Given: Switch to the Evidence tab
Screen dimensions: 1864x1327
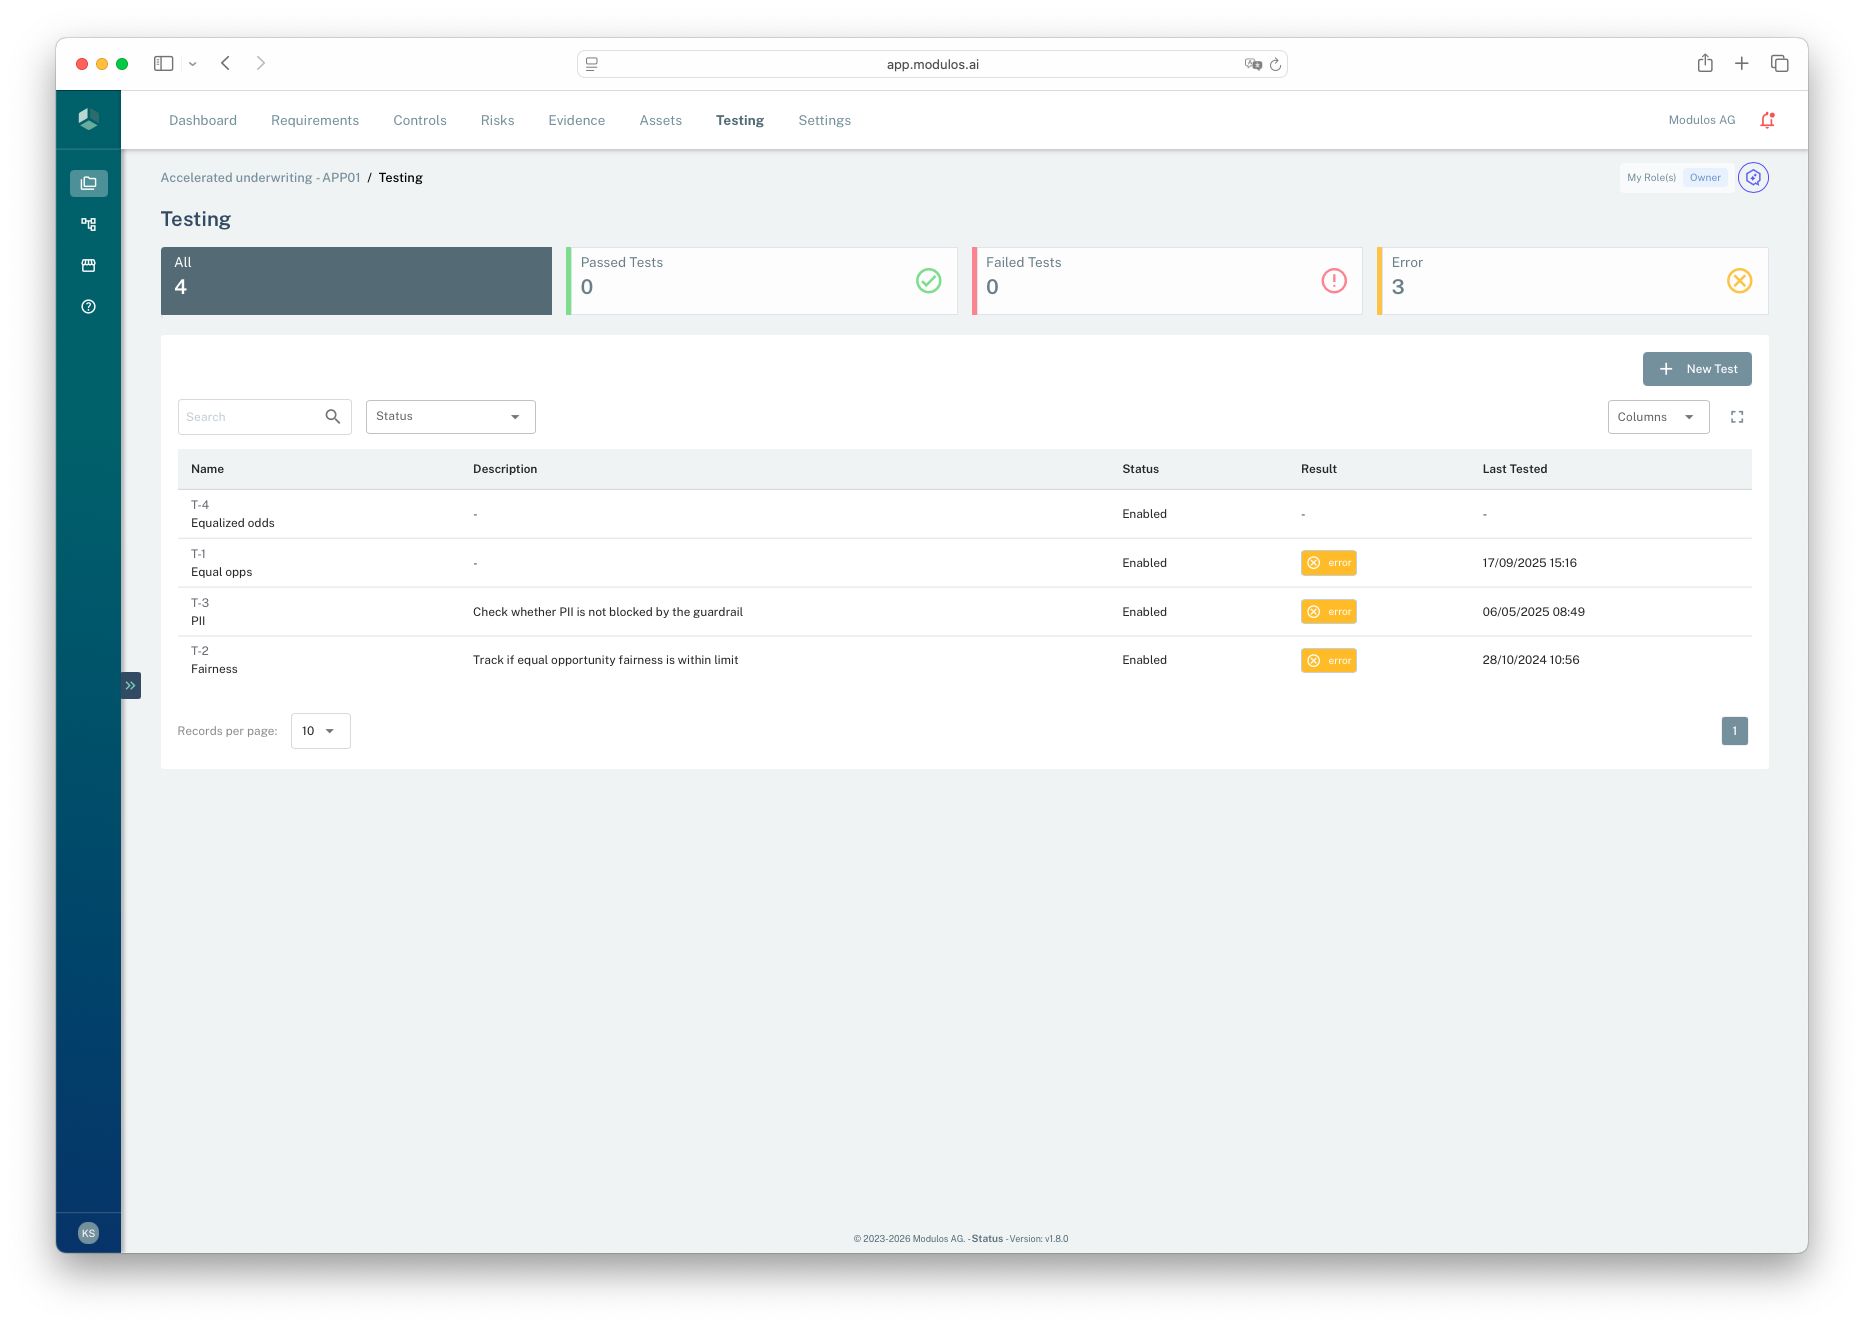Looking at the screenshot, I should (x=576, y=120).
